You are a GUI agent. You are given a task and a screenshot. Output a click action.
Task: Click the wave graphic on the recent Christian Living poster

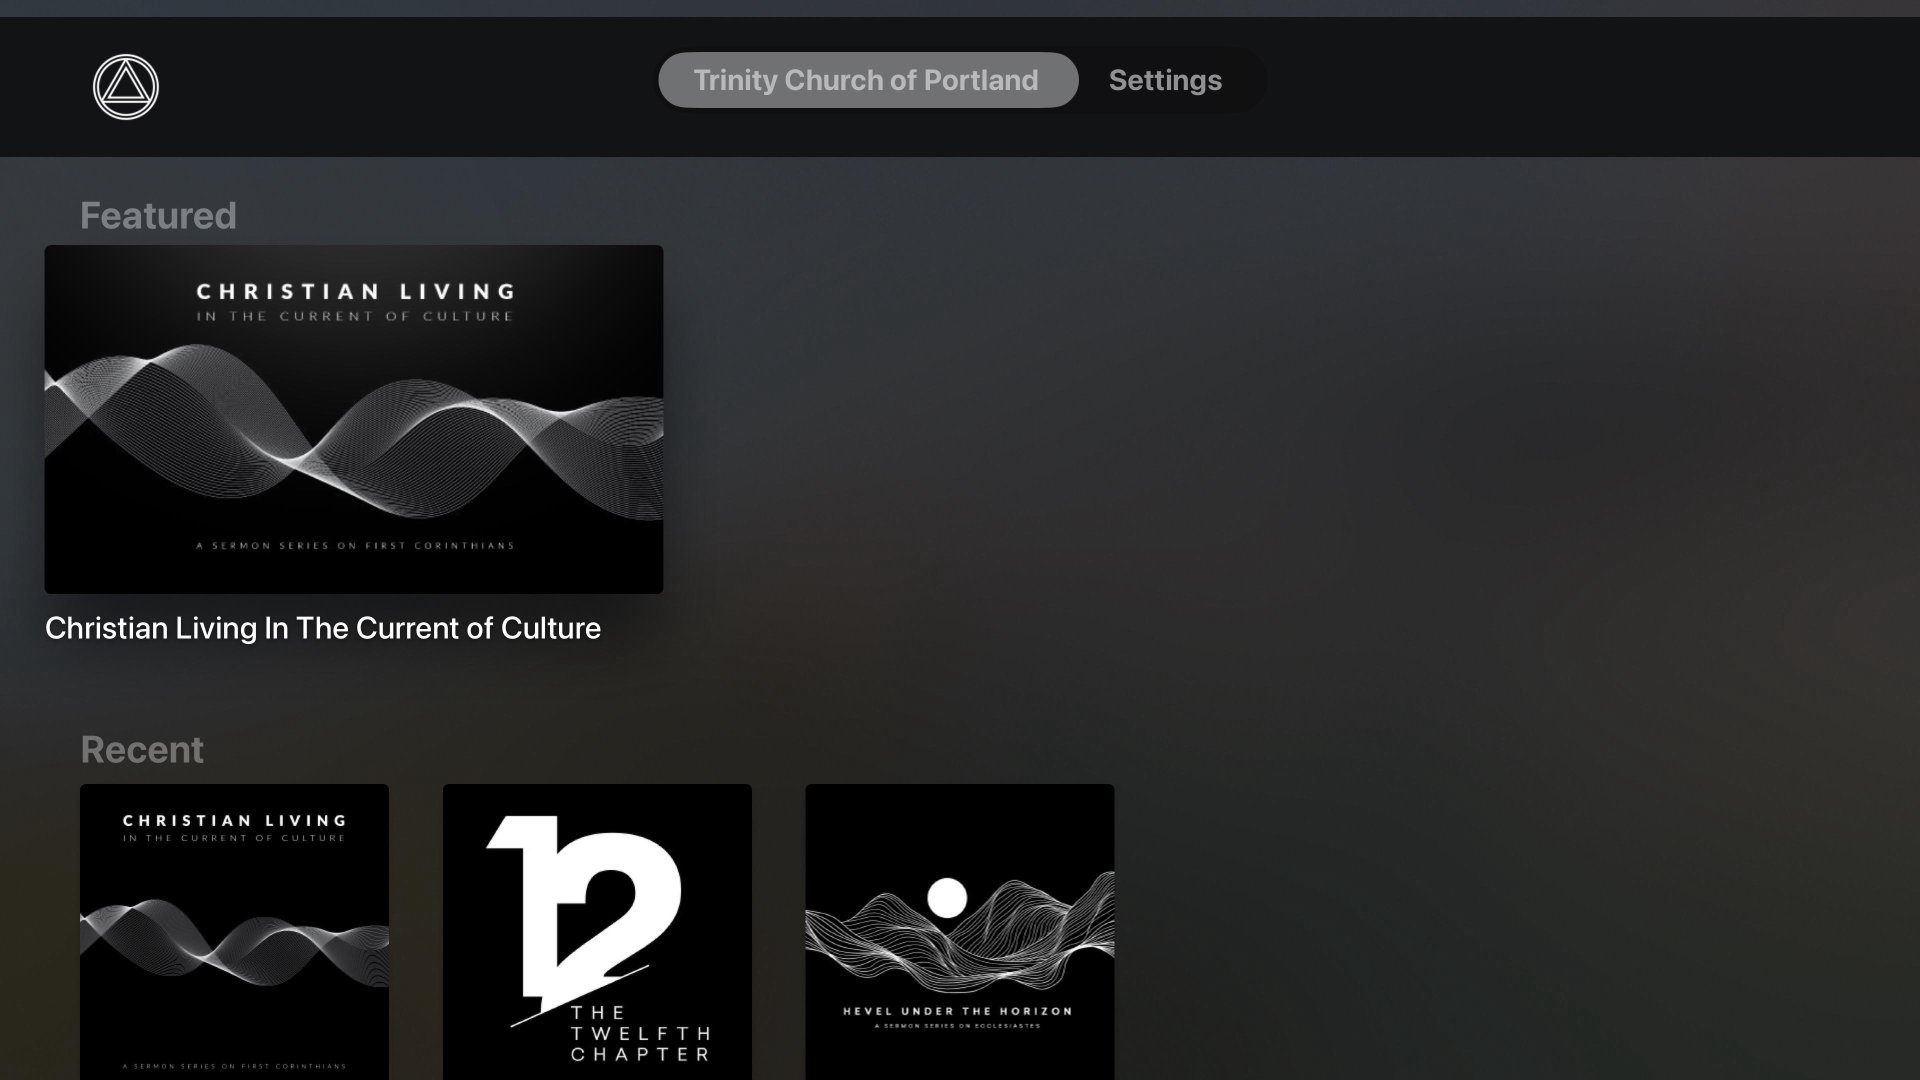(x=234, y=938)
